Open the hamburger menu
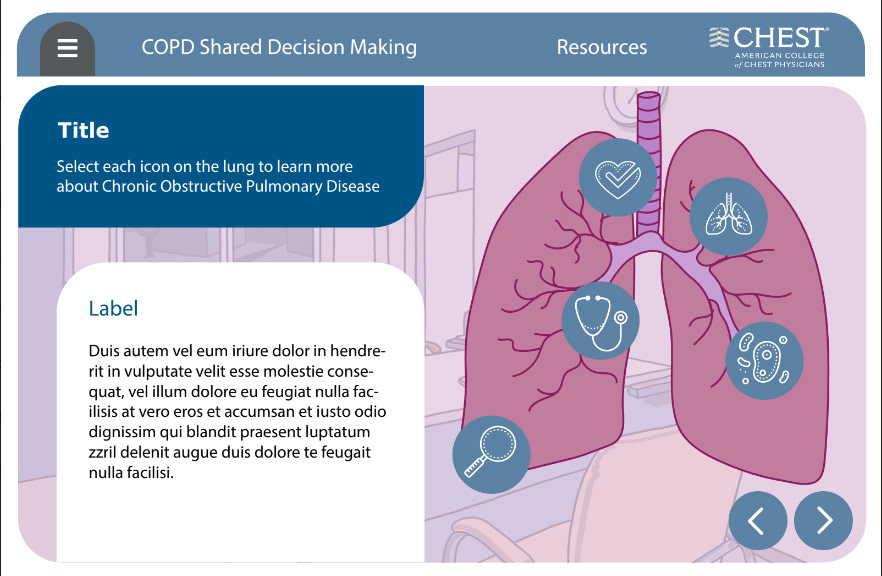This screenshot has height=576, width=882. (67, 48)
